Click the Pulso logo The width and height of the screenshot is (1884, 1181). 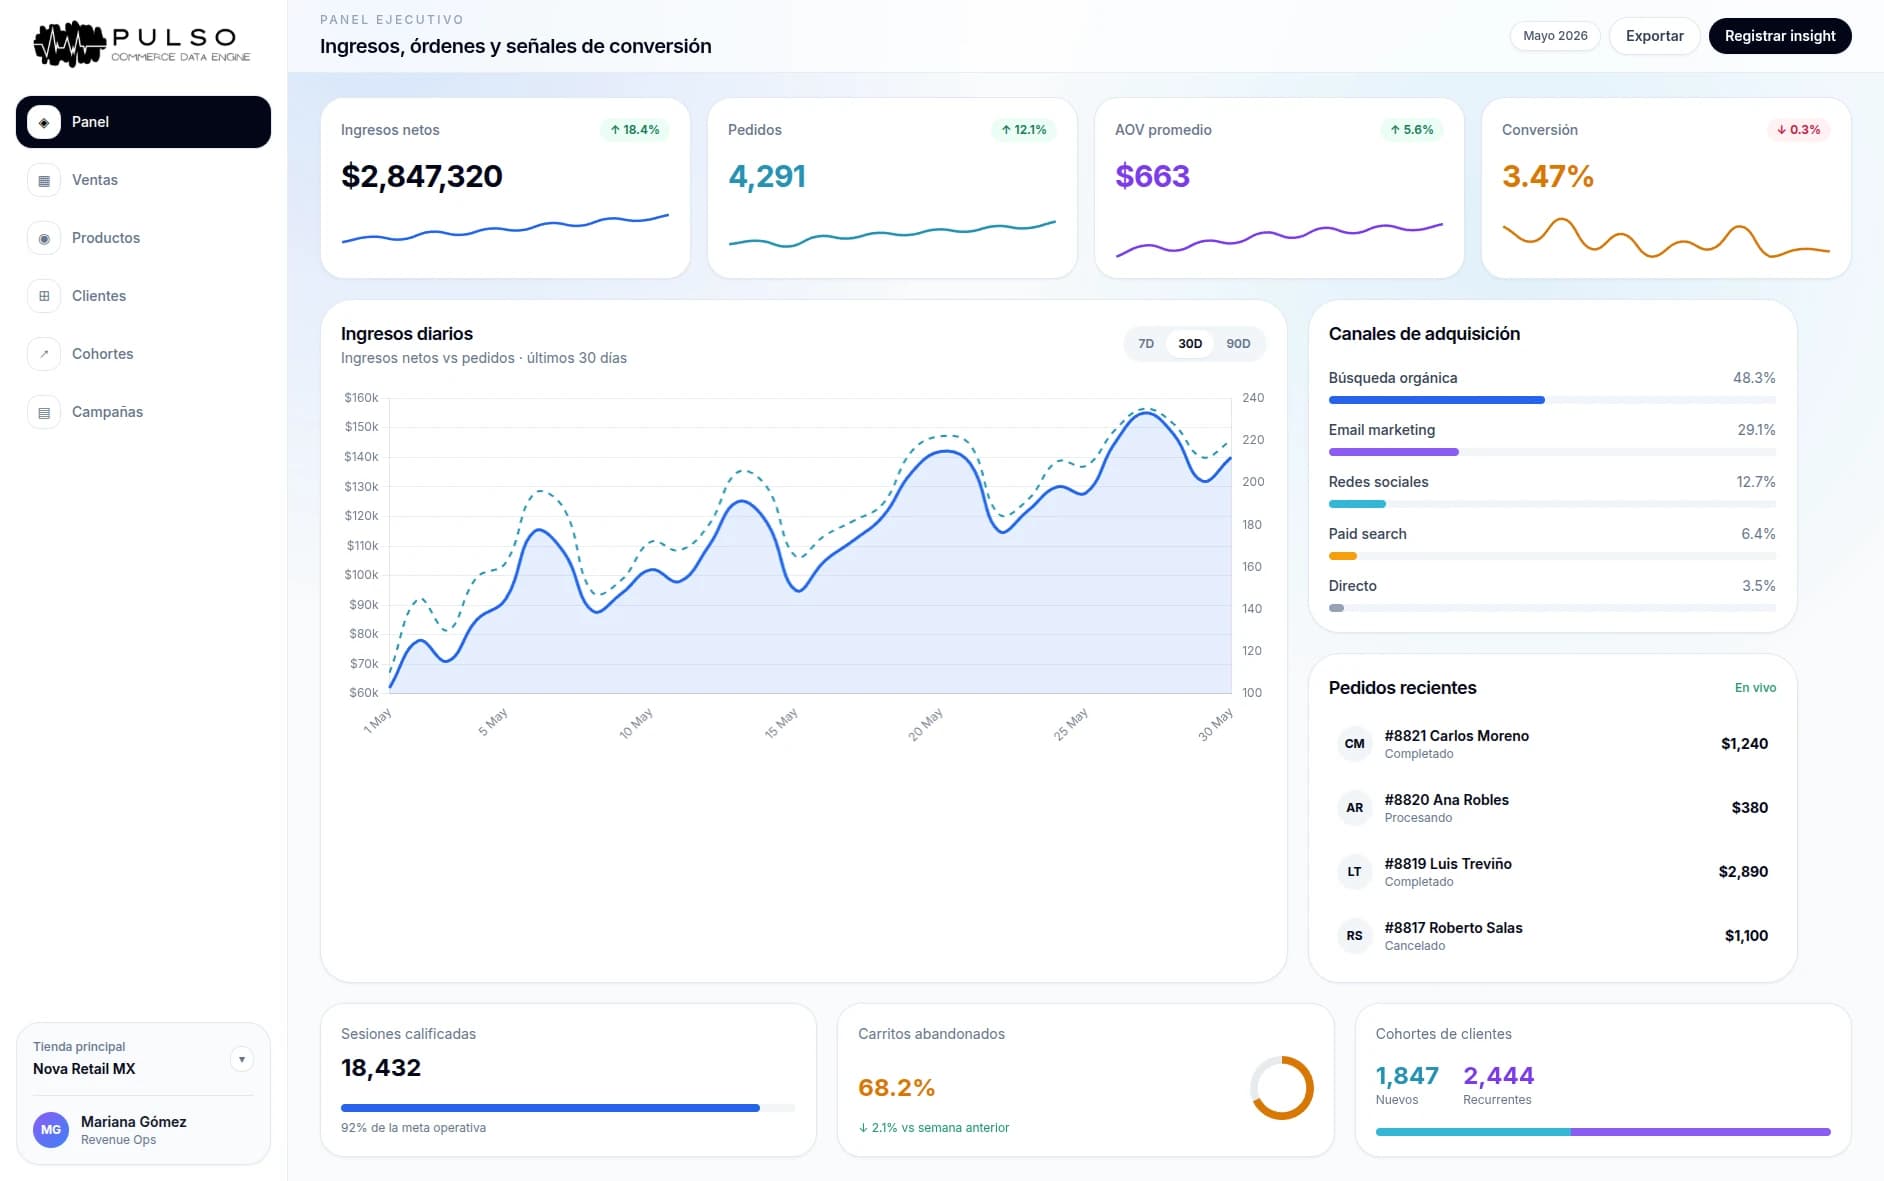pos(142,44)
